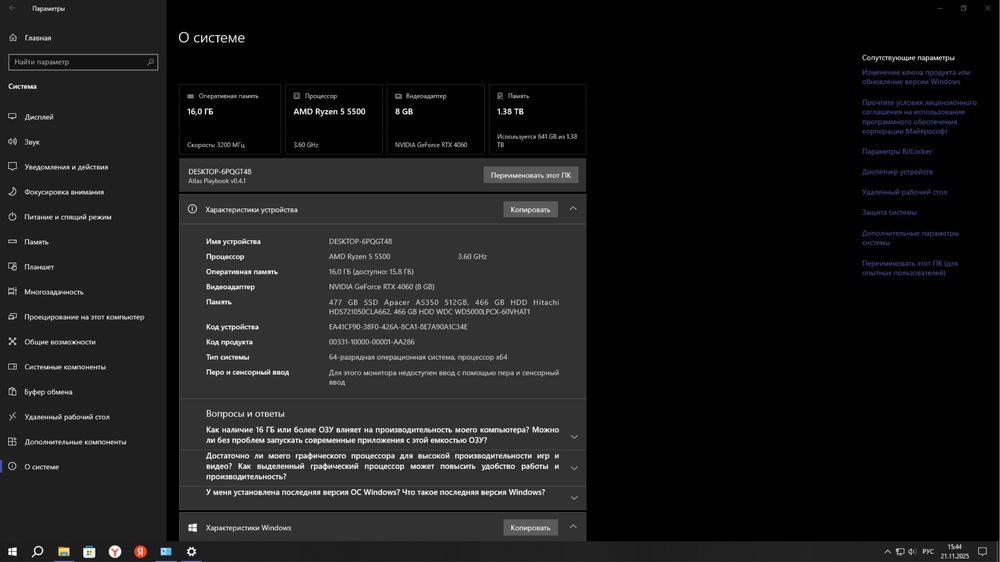
Task: Open the Изменение ключа продукта link
Action: tap(916, 77)
